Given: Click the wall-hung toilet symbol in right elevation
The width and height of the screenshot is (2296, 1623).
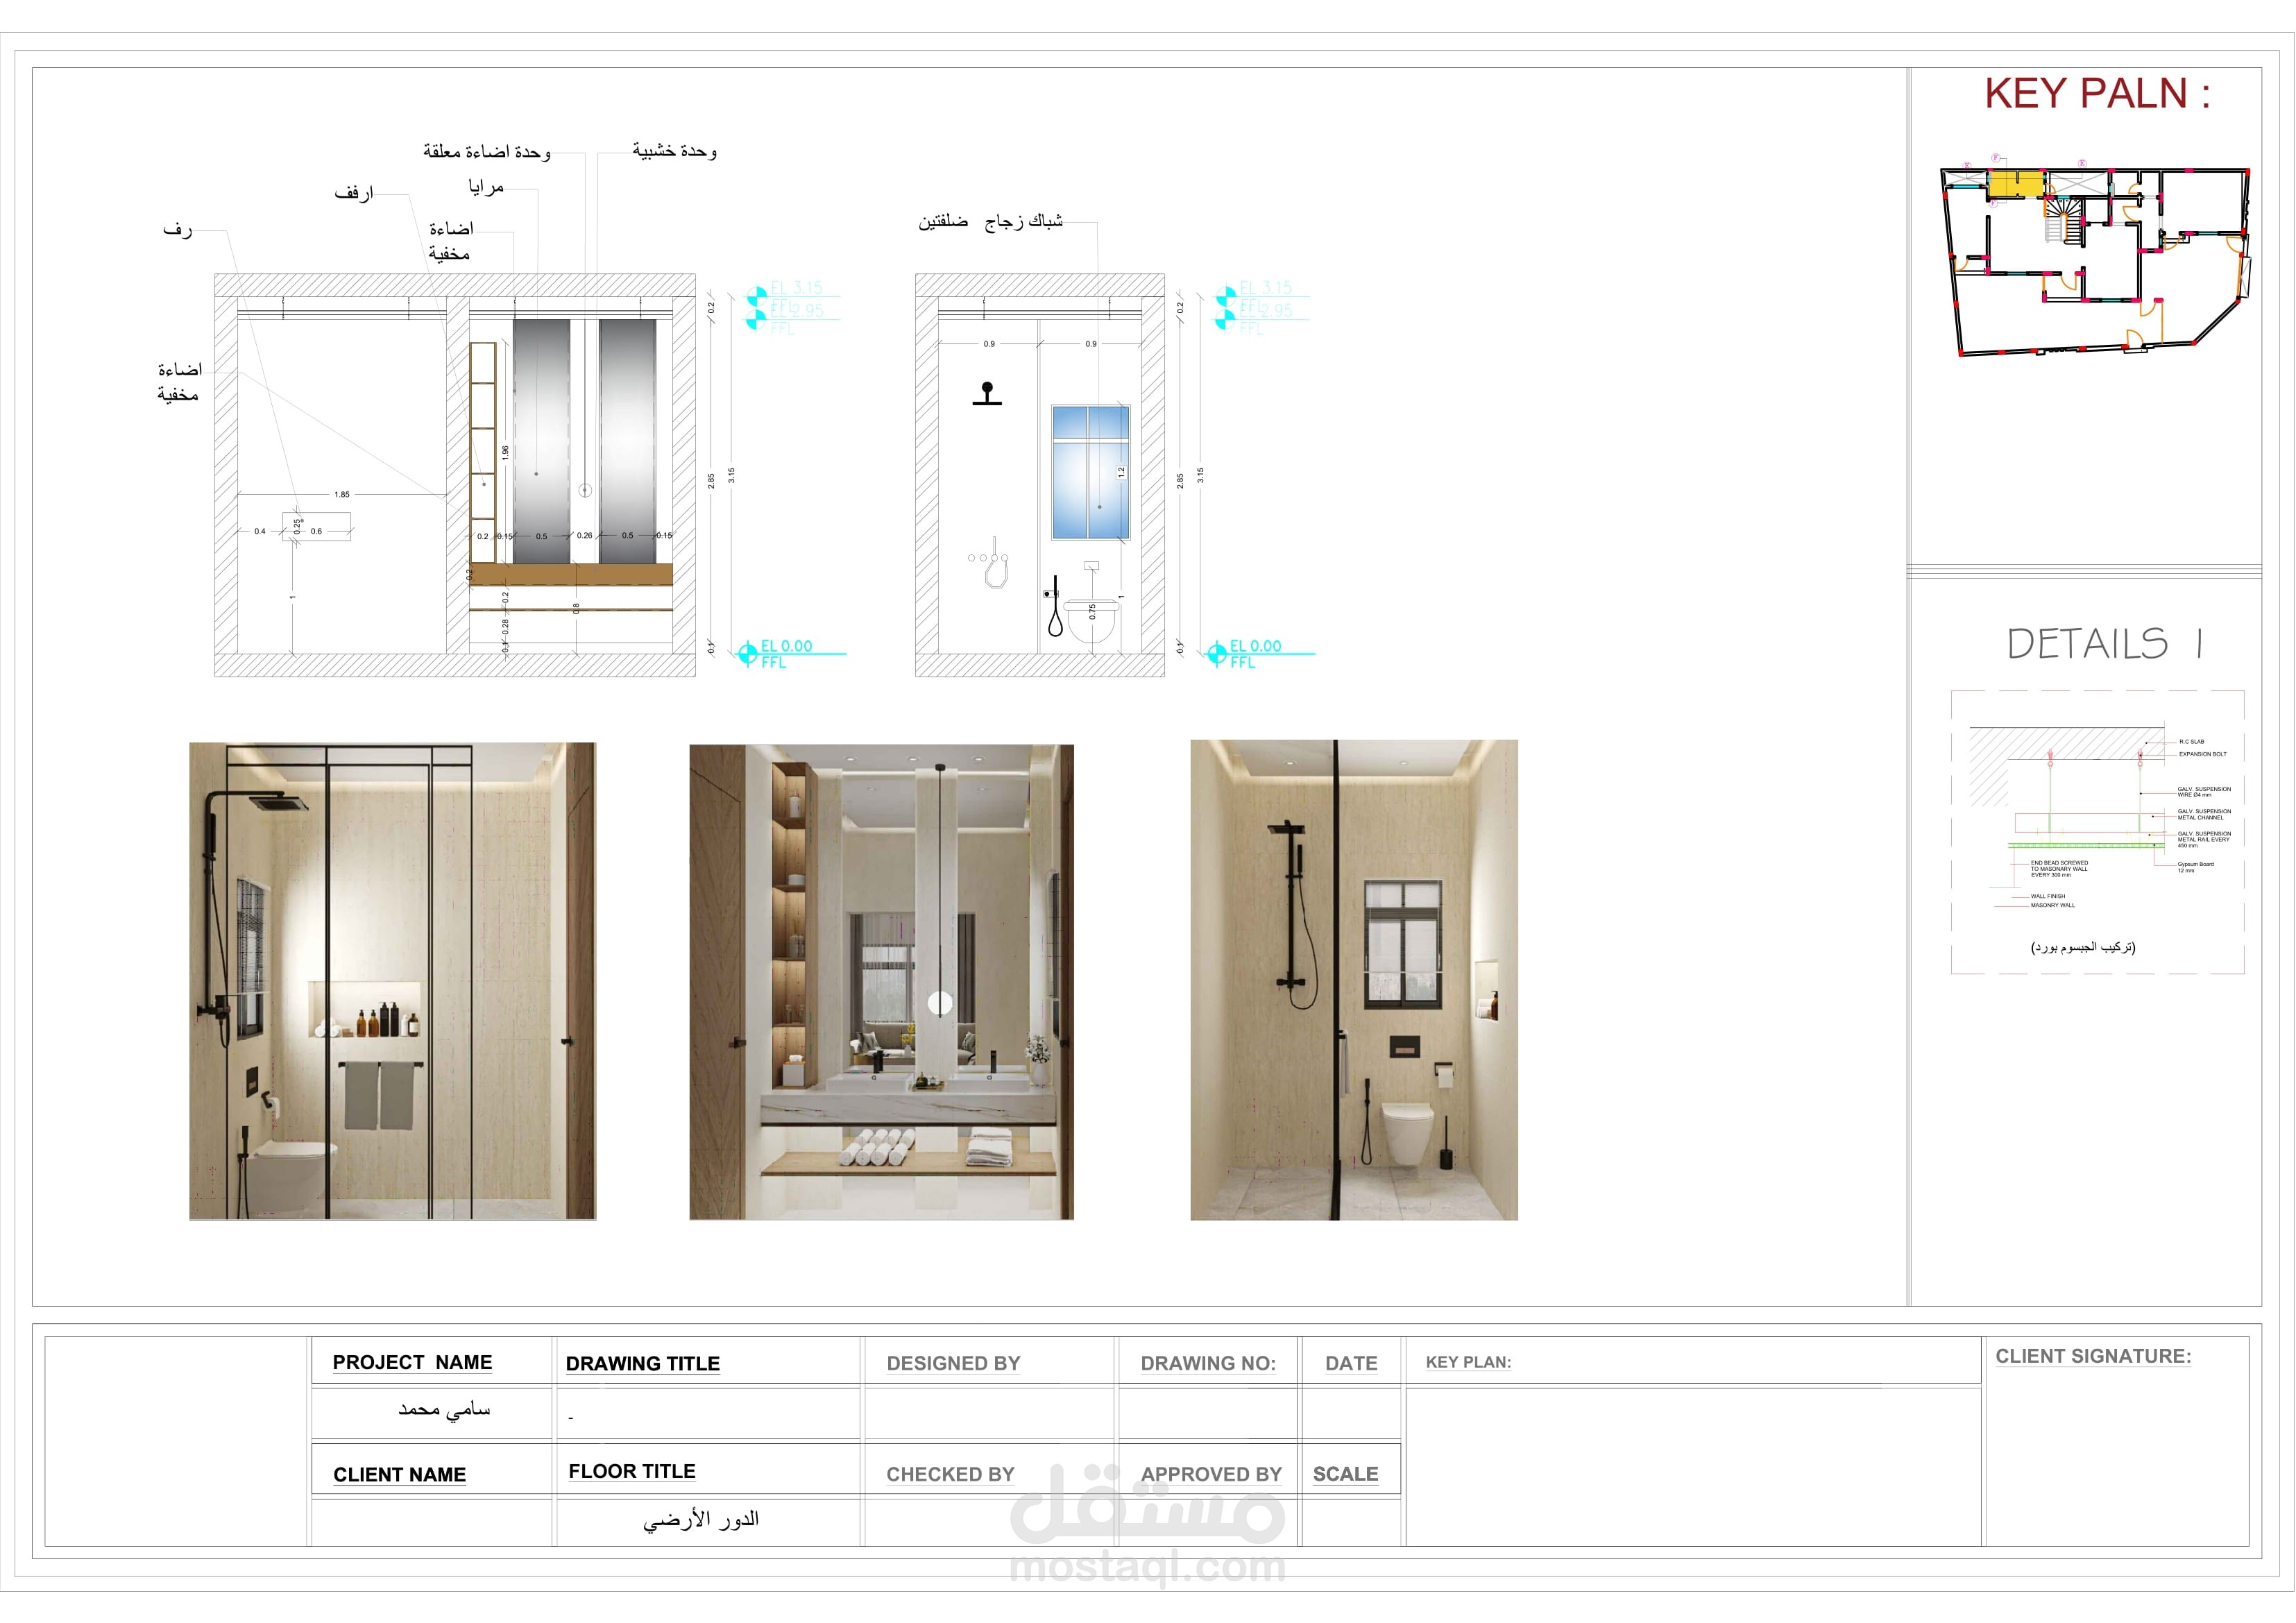Looking at the screenshot, I should (1092, 621).
